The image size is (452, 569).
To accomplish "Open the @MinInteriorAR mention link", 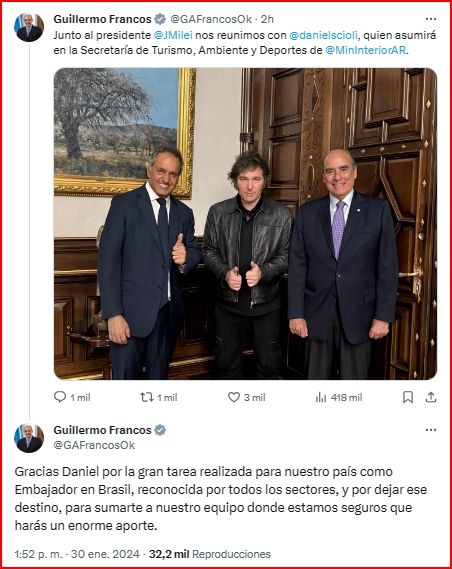I will tap(366, 50).
